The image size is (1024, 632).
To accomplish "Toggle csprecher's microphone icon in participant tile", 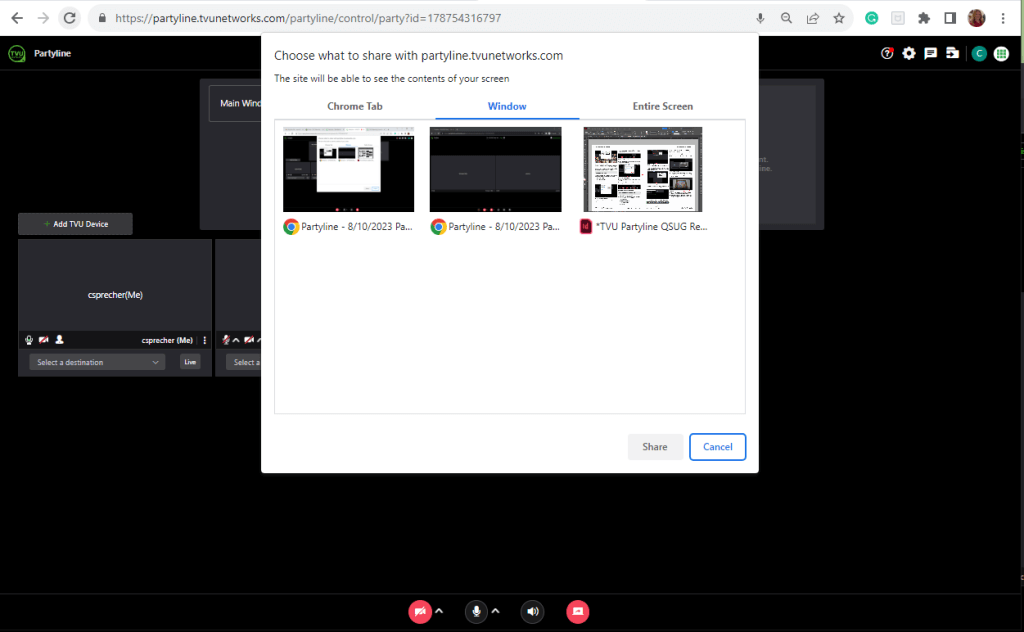I will coord(29,340).
